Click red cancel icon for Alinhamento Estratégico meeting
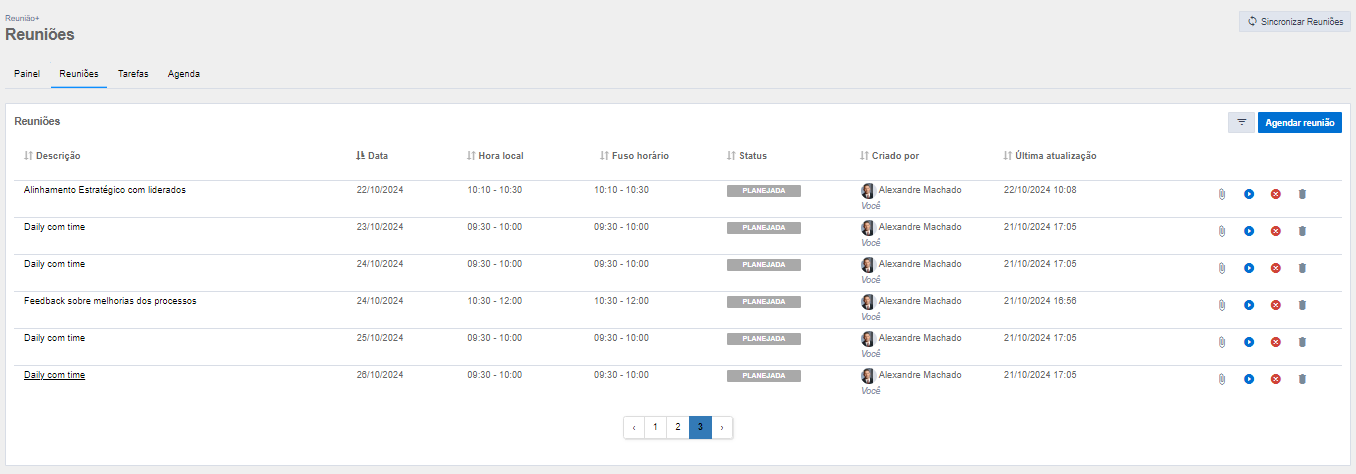The height and width of the screenshot is (474, 1356). point(1275,194)
